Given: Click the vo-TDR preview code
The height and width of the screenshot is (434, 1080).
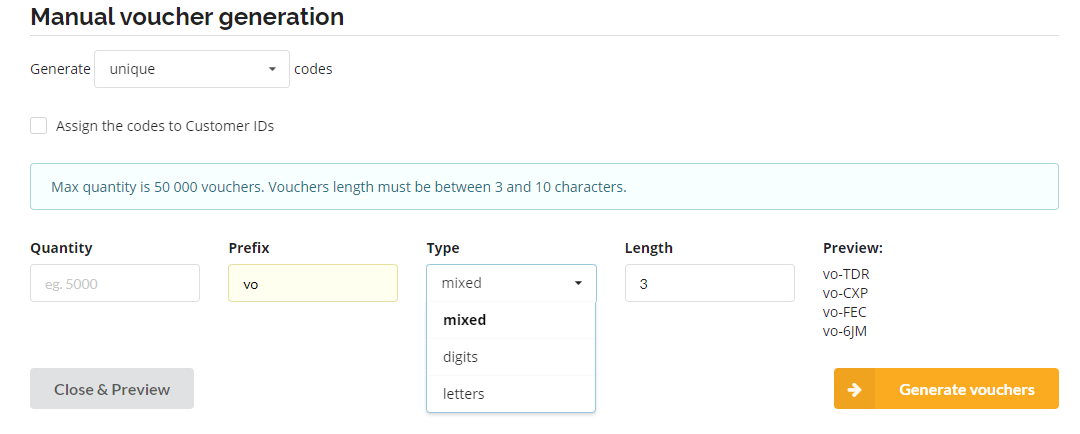Looking at the screenshot, I should (846, 274).
